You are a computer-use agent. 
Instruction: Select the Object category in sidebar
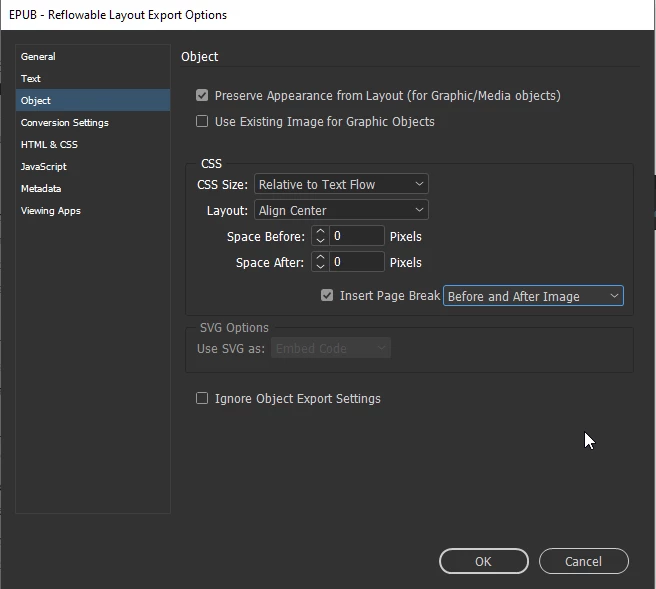coord(93,100)
